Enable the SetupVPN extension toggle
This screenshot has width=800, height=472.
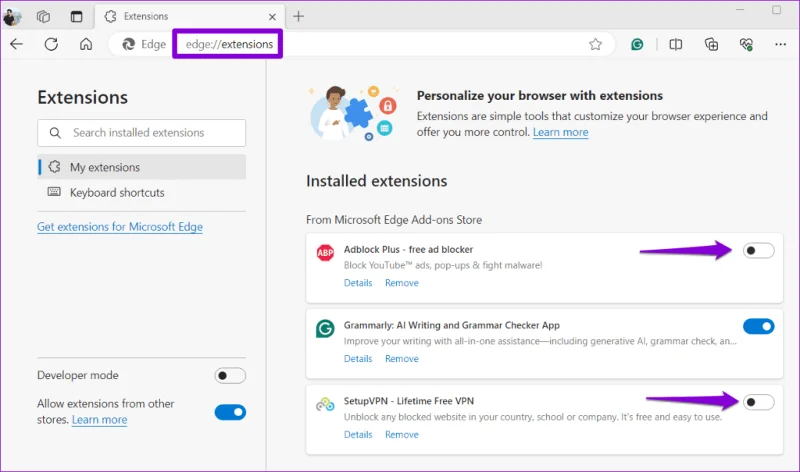pos(758,402)
